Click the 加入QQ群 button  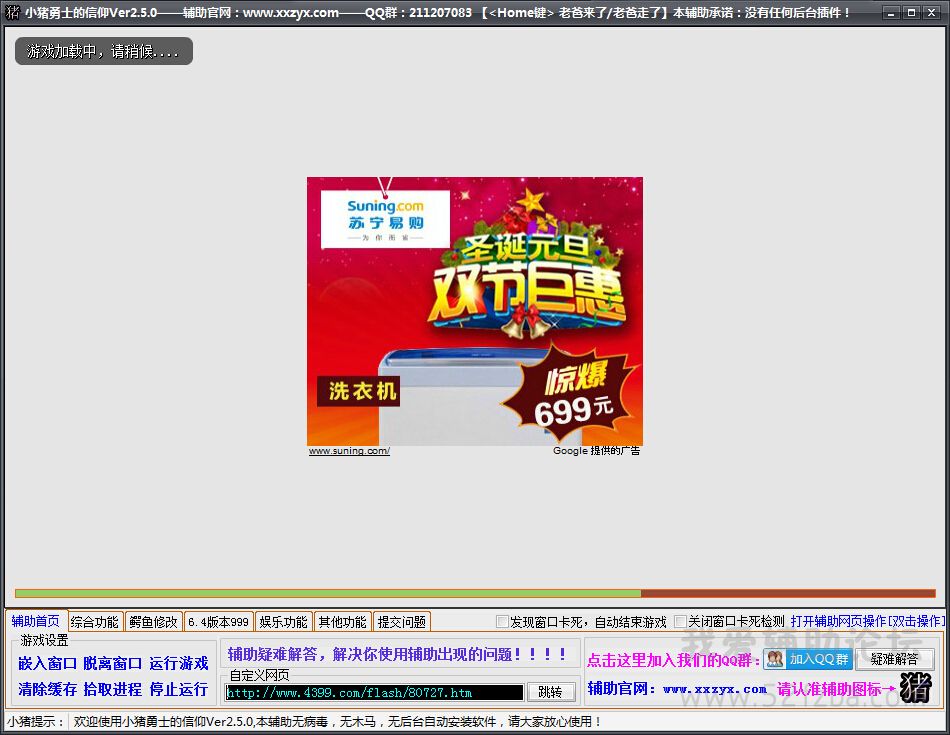click(808, 659)
